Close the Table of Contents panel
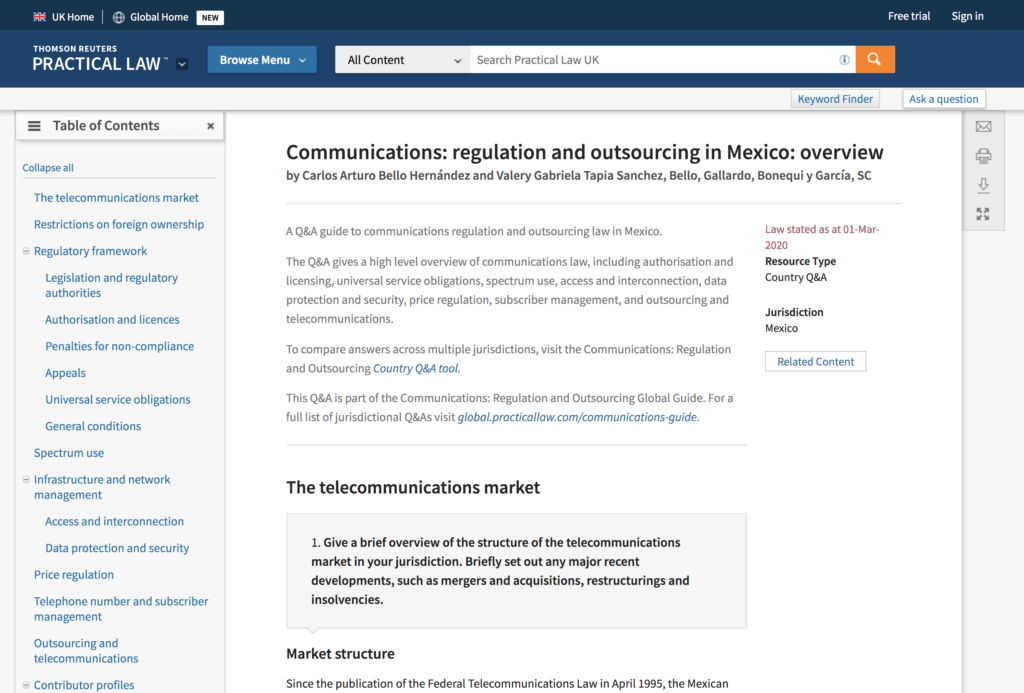Image resolution: width=1024 pixels, height=693 pixels. [x=210, y=126]
